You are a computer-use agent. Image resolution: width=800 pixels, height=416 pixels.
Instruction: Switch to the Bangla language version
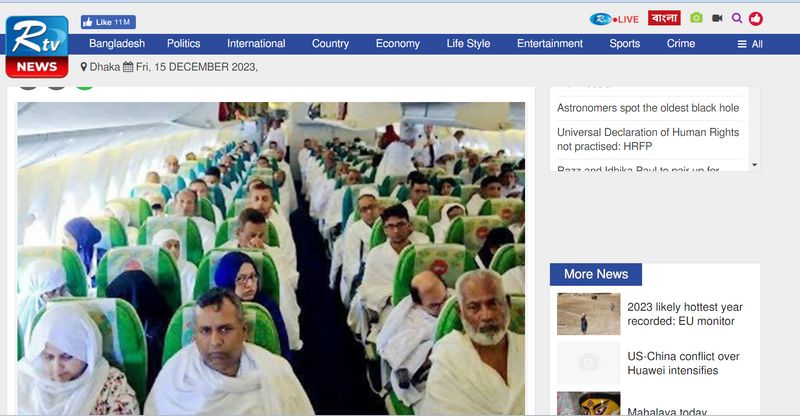pyautogui.click(x=664, y=18)
